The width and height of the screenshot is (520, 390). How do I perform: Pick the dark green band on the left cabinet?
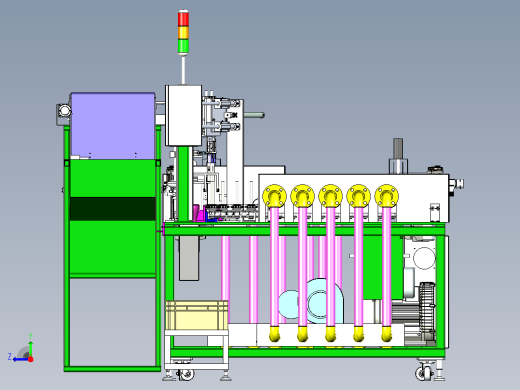(x=113, y=209)
